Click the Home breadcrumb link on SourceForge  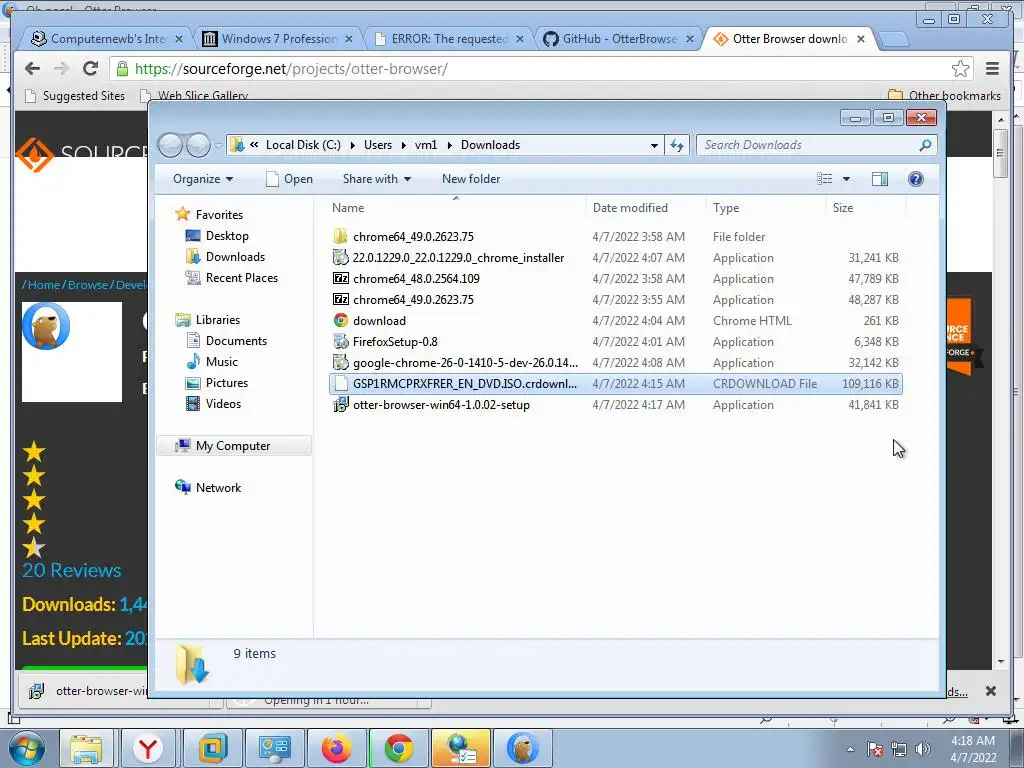click(44, 285)
